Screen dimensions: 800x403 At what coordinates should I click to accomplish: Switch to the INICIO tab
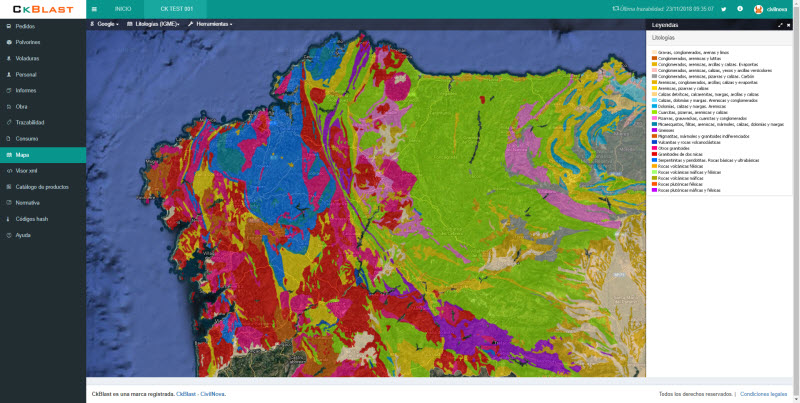(x=123, y=8)
